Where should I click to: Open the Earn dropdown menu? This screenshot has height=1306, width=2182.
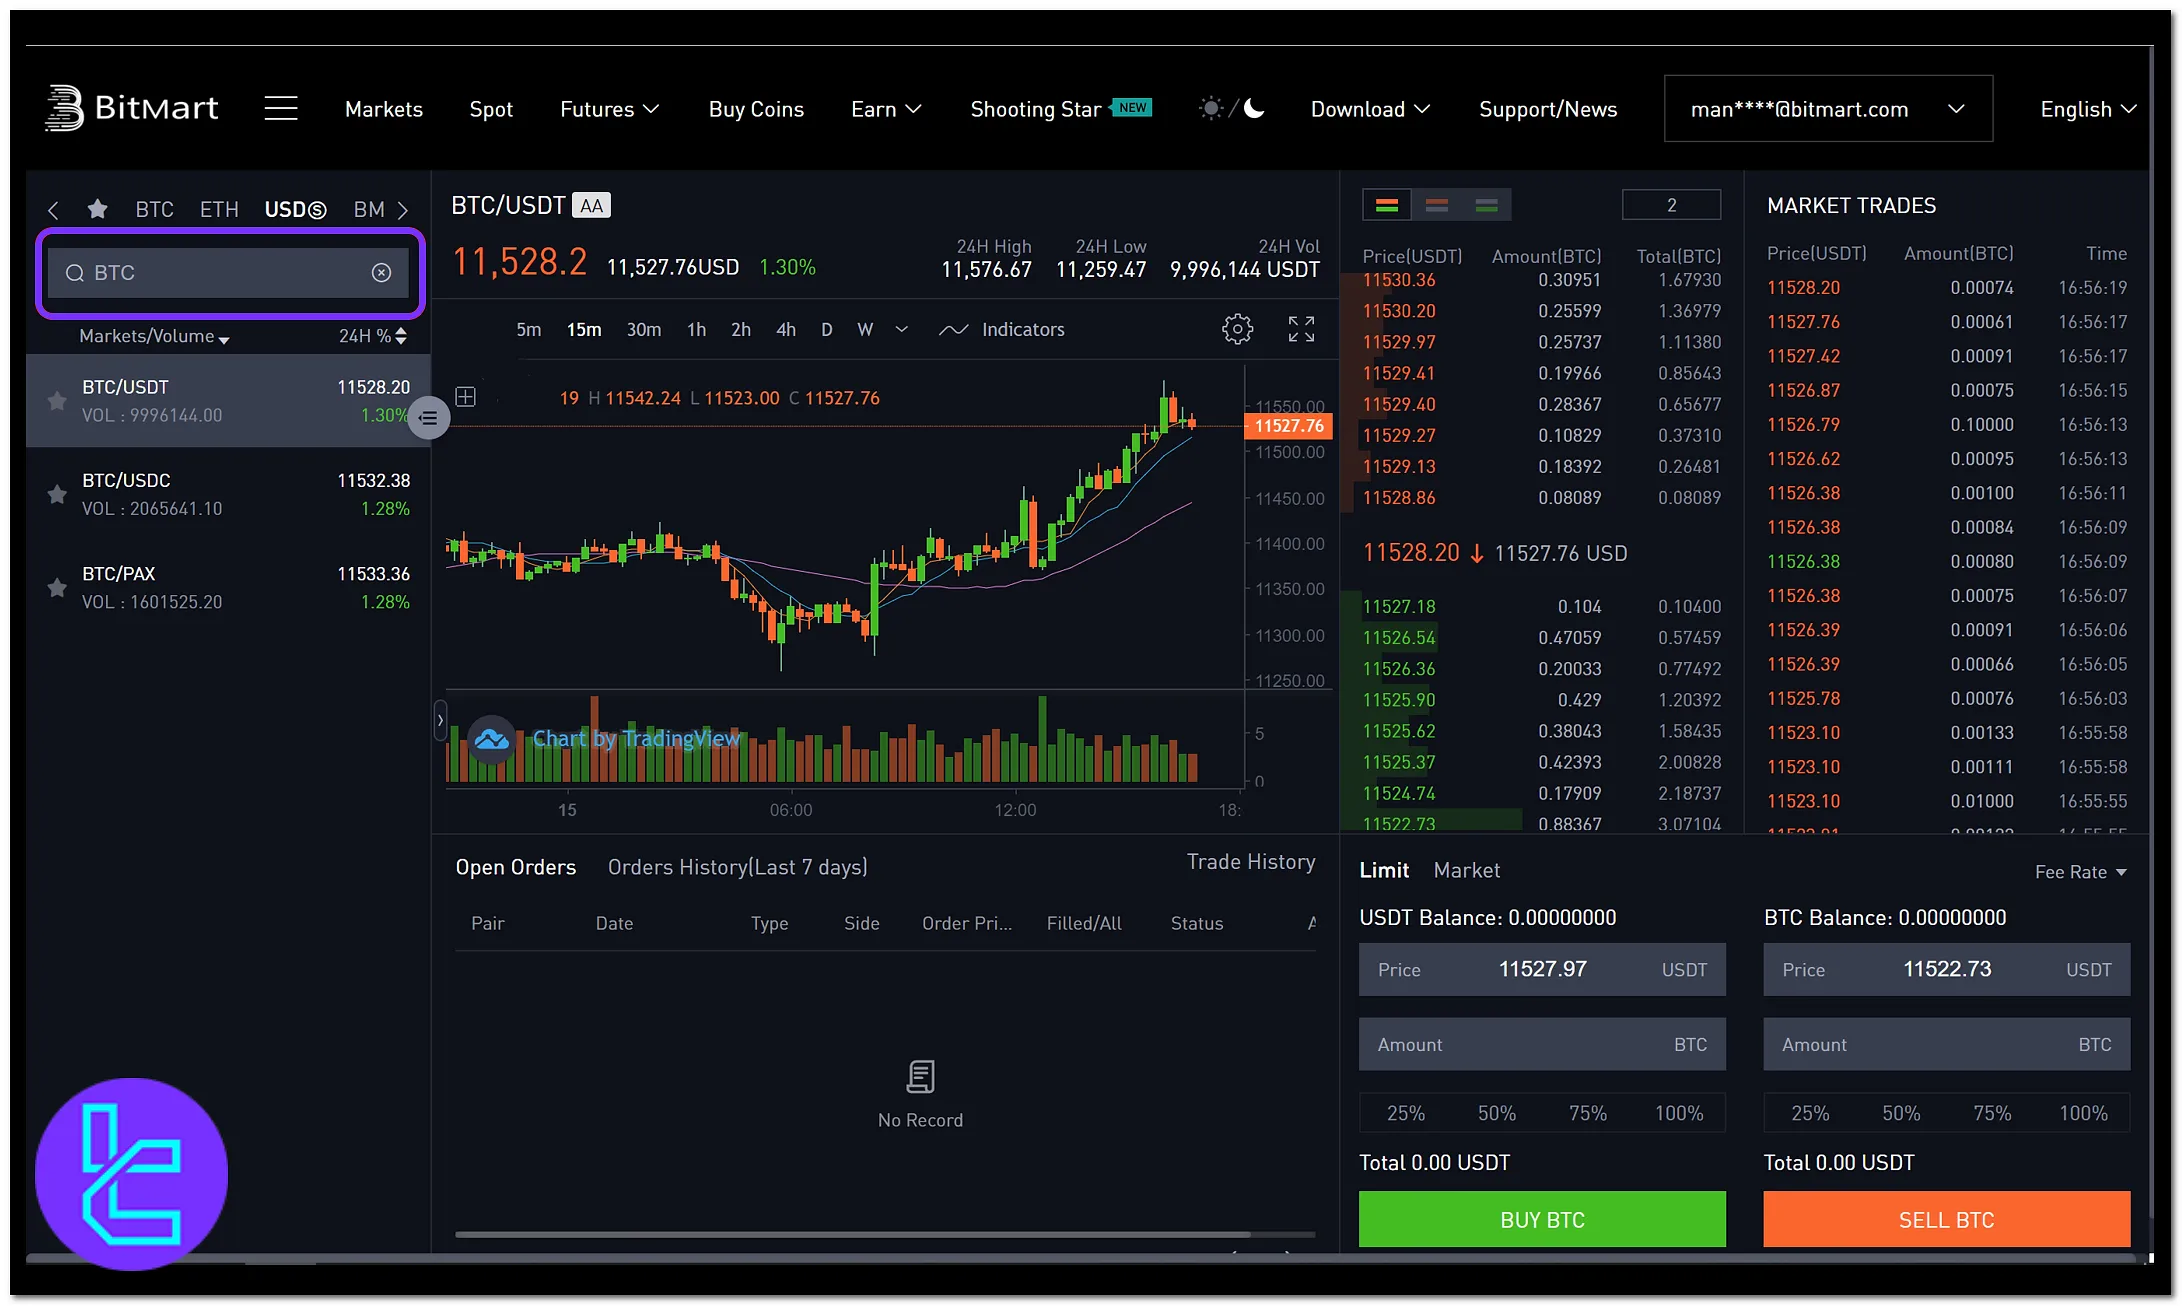[x=886, y=109]
